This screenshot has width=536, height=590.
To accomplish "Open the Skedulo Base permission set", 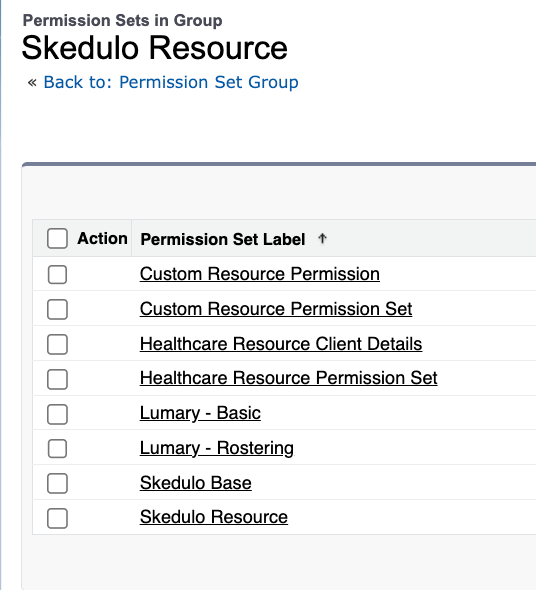I will [196, 483].
